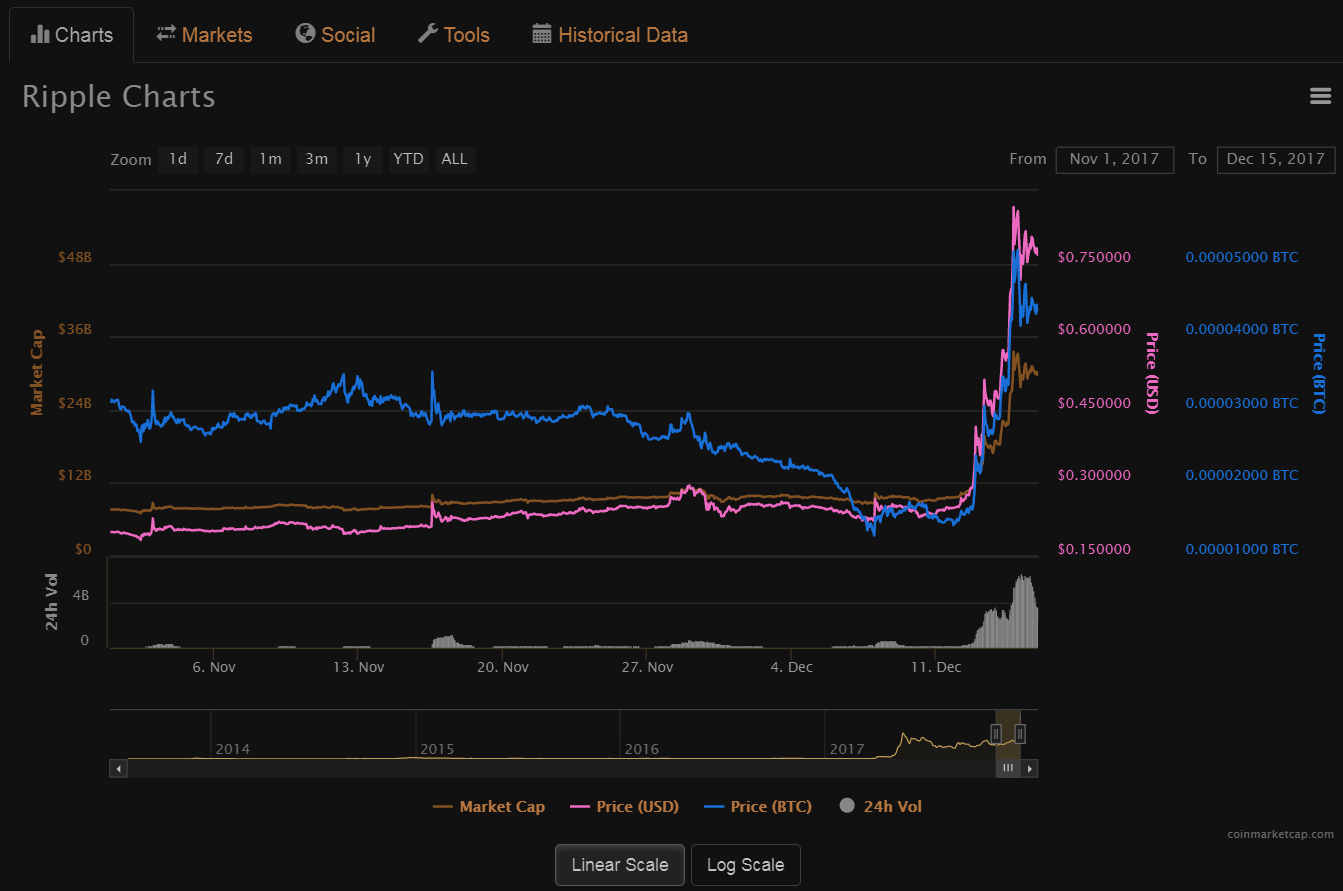Screen dimensions: 1343x891
Task: Set zoom range to 1d
Action: [x=178, y=159]
